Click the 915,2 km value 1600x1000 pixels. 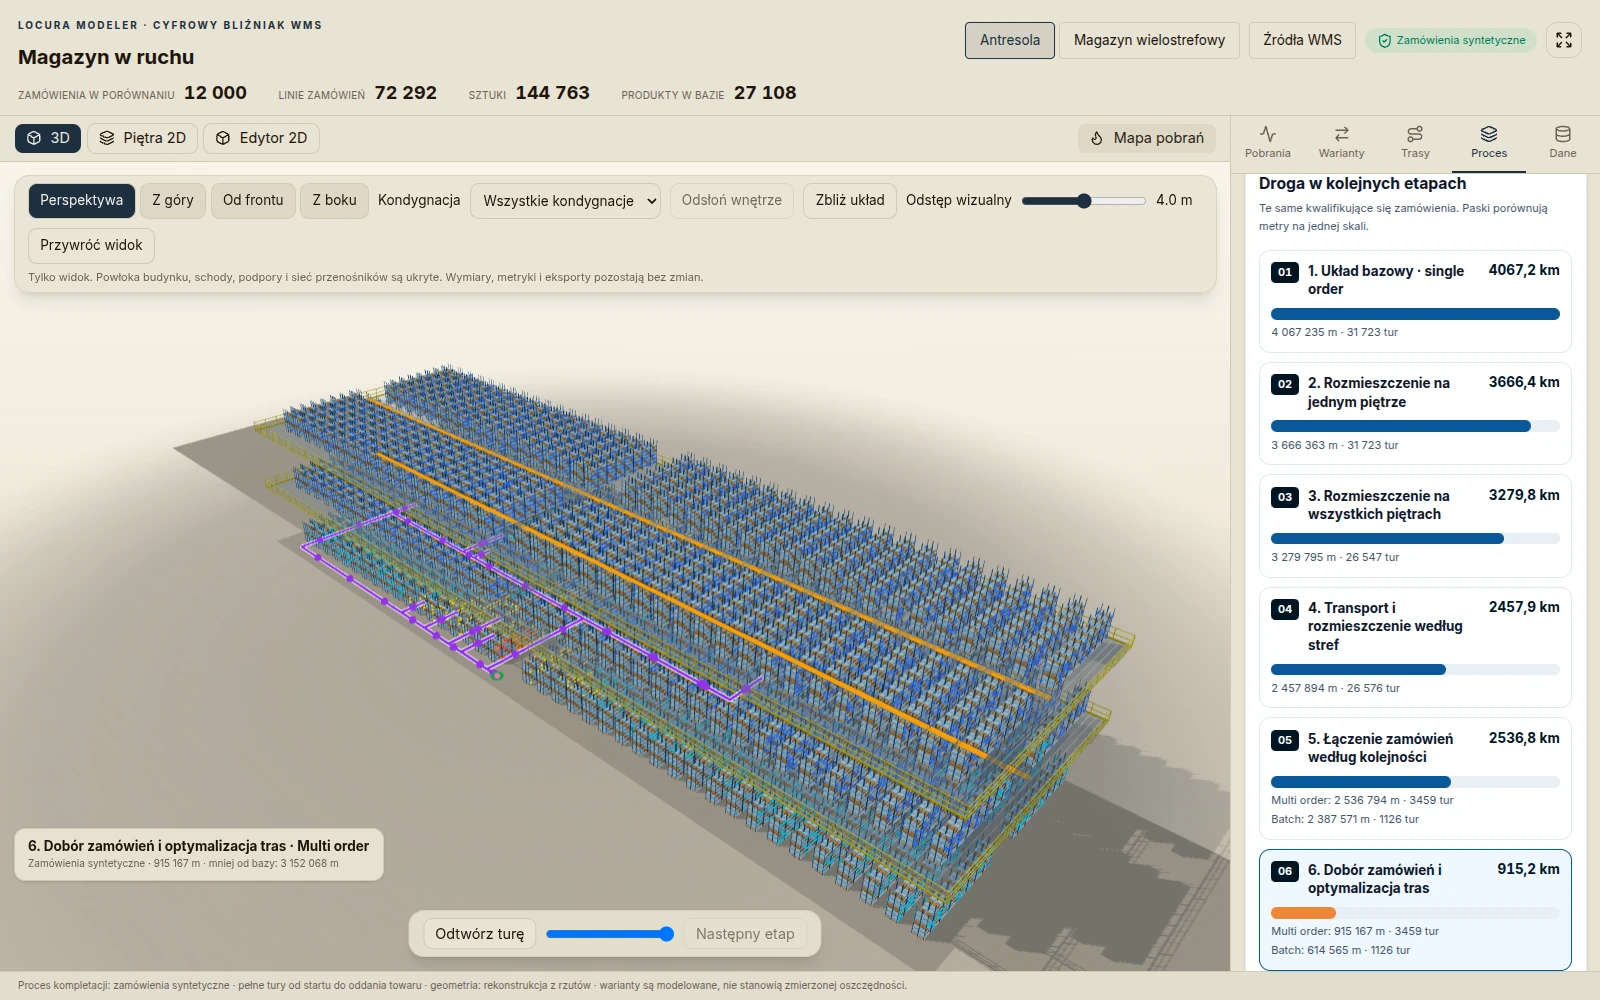pyautogui.click(x=1528, y=869)
